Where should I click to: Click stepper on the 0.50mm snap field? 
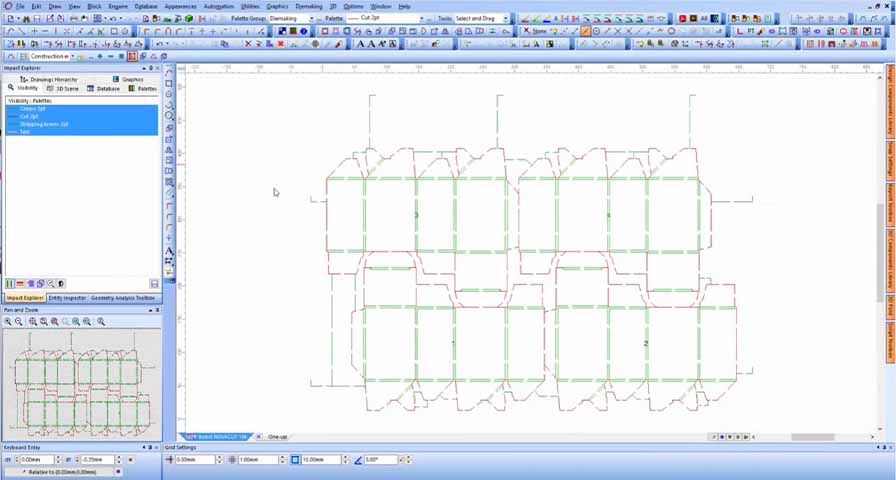point(219,459)
